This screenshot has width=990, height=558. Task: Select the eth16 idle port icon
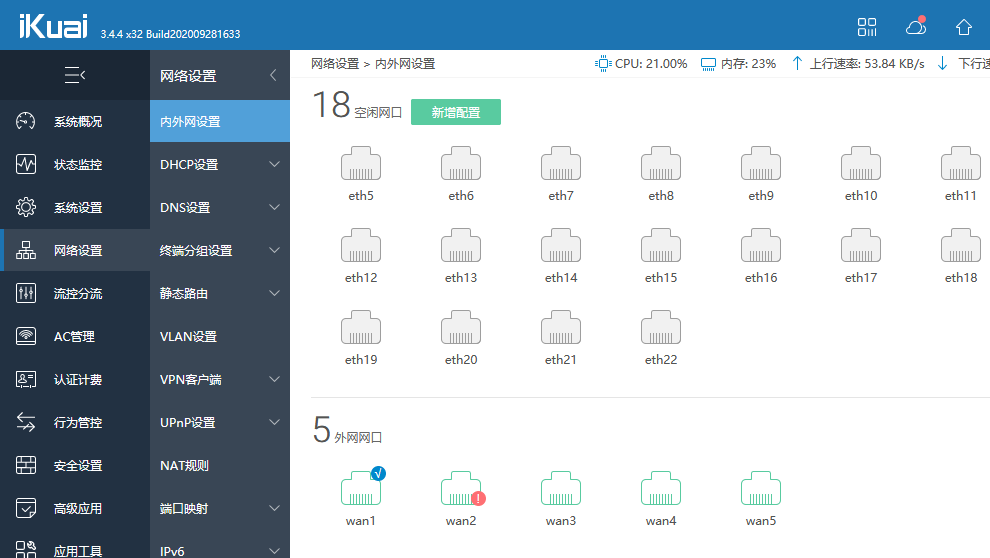pyautogui.click(x=761, y=246)
